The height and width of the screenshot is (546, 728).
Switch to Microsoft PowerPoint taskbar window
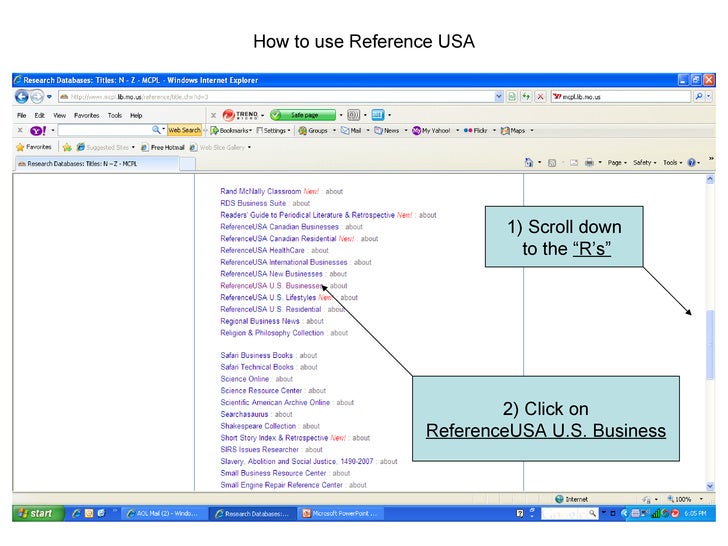pyautogui.click(x=340, y=514)
